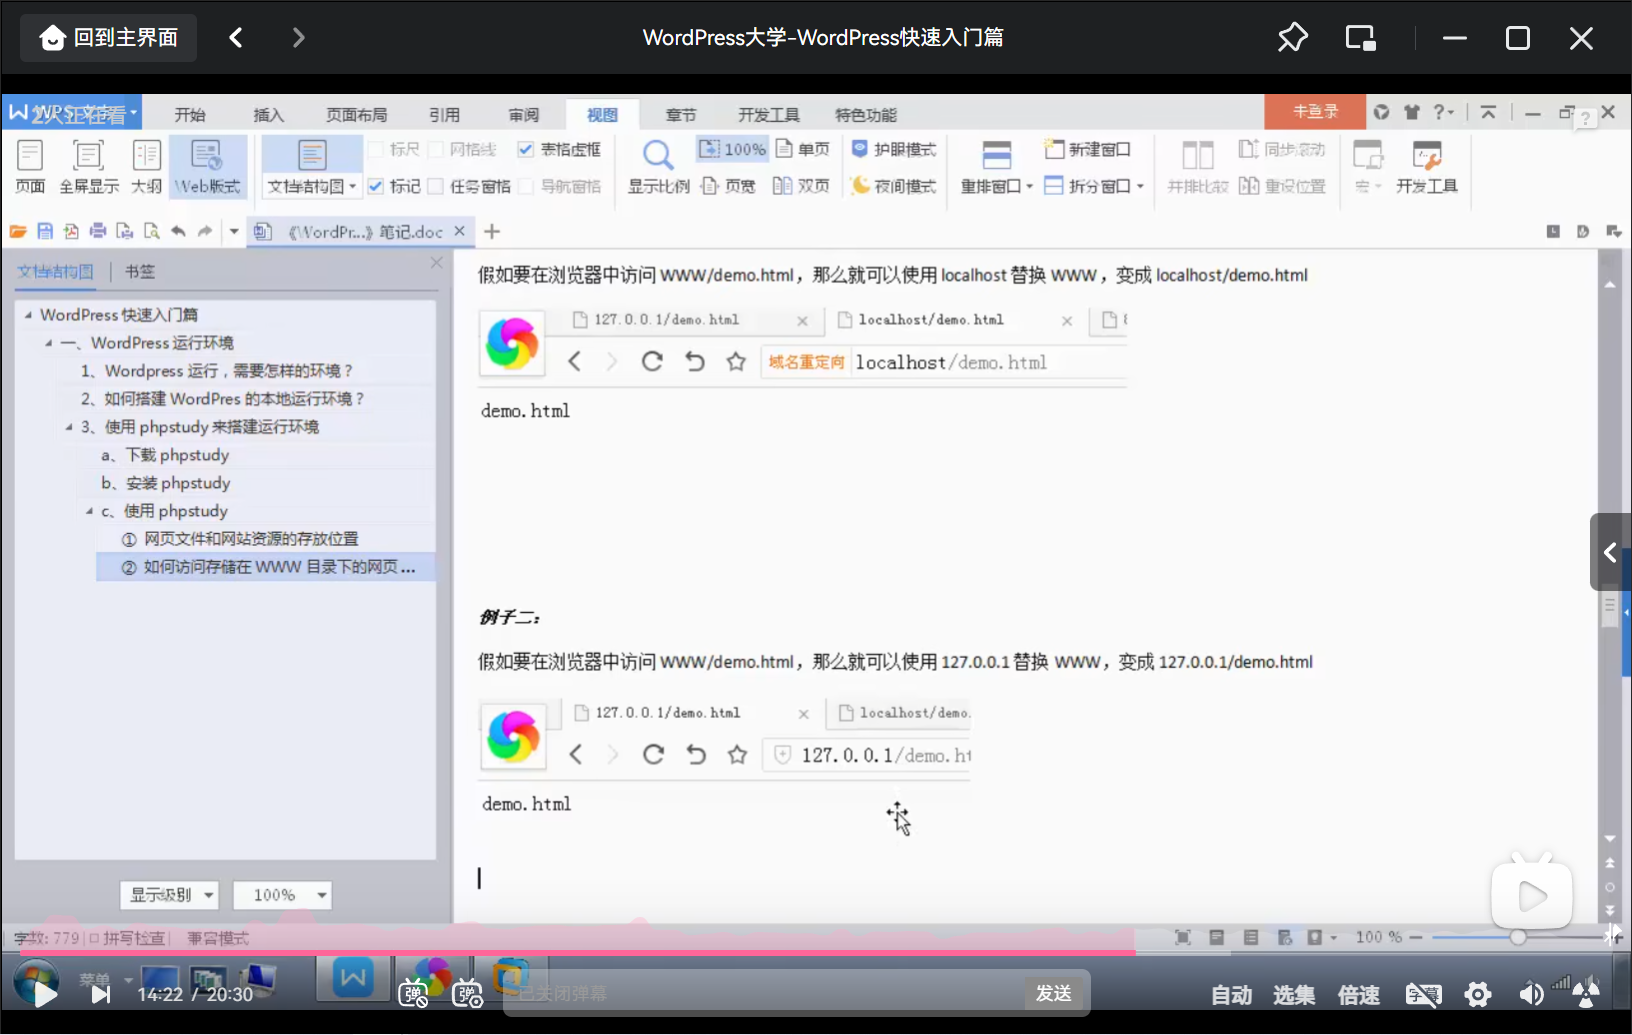Add a new document tab with plus
Image resolution: width=1632 pixels, height=1035 pixels.
[492, 231]
